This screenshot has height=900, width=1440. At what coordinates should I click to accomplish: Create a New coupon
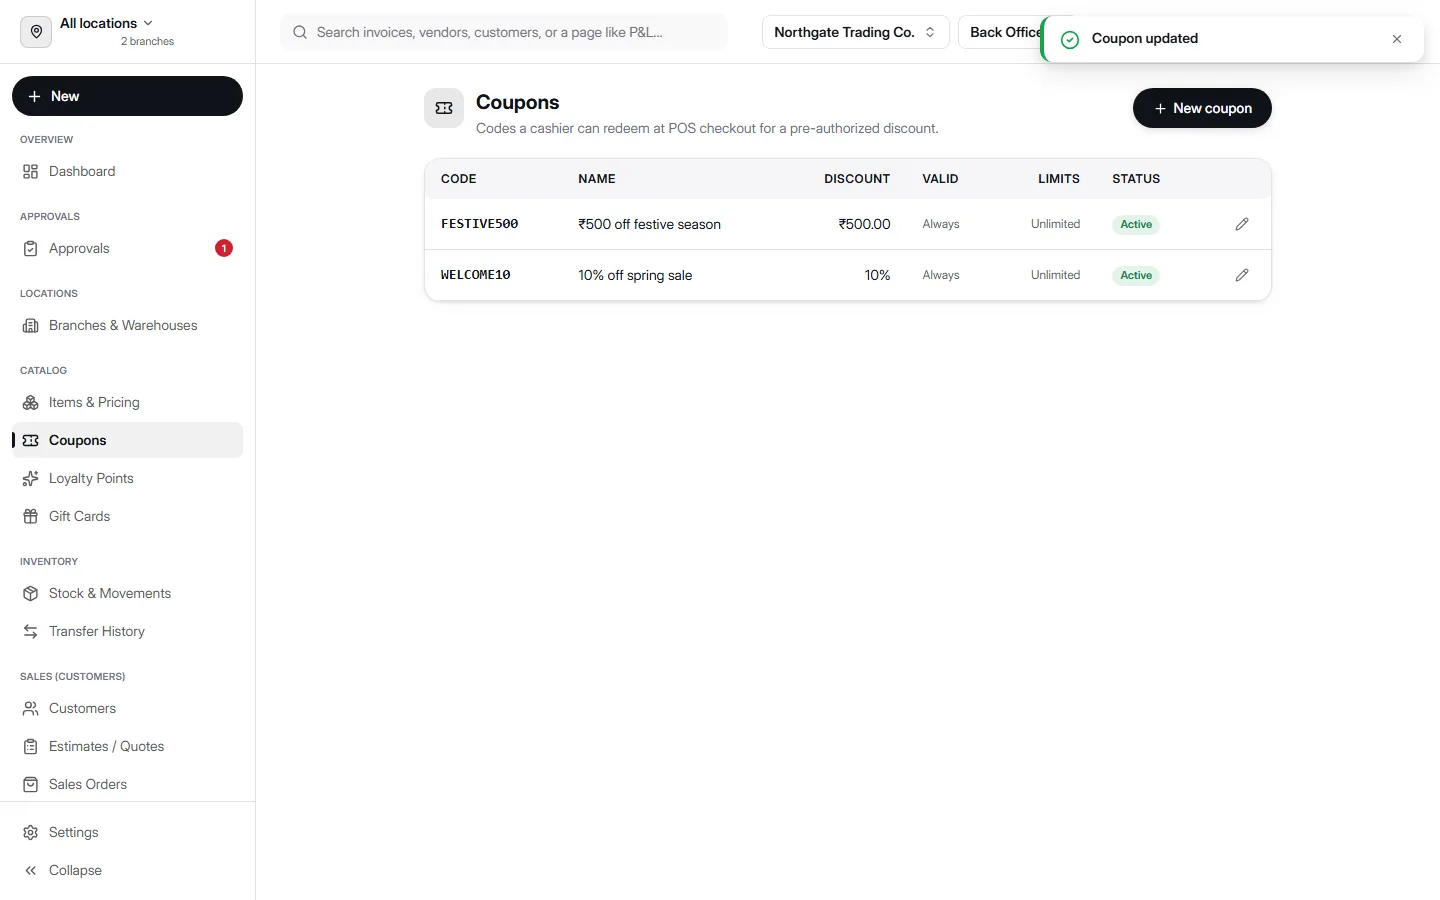1202,108
